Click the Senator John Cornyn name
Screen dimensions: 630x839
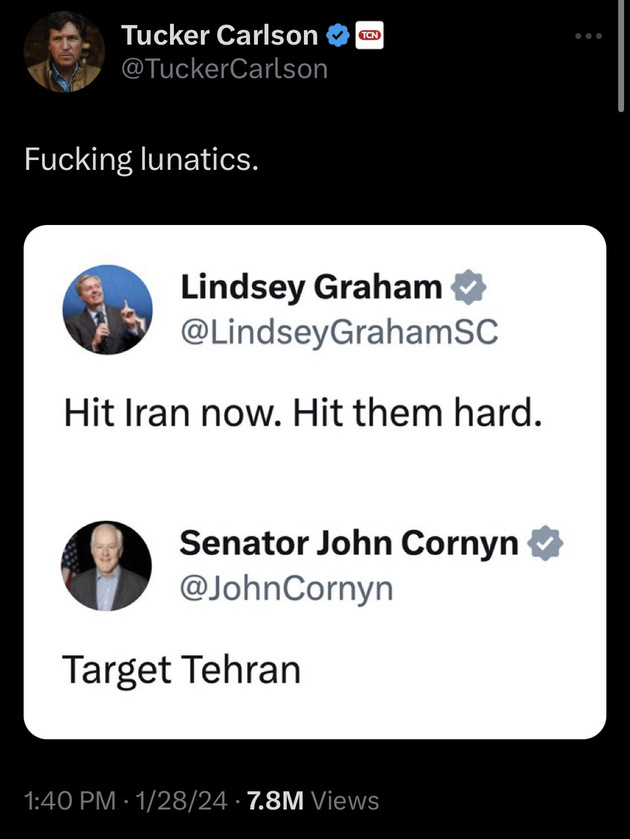(349, 543)
